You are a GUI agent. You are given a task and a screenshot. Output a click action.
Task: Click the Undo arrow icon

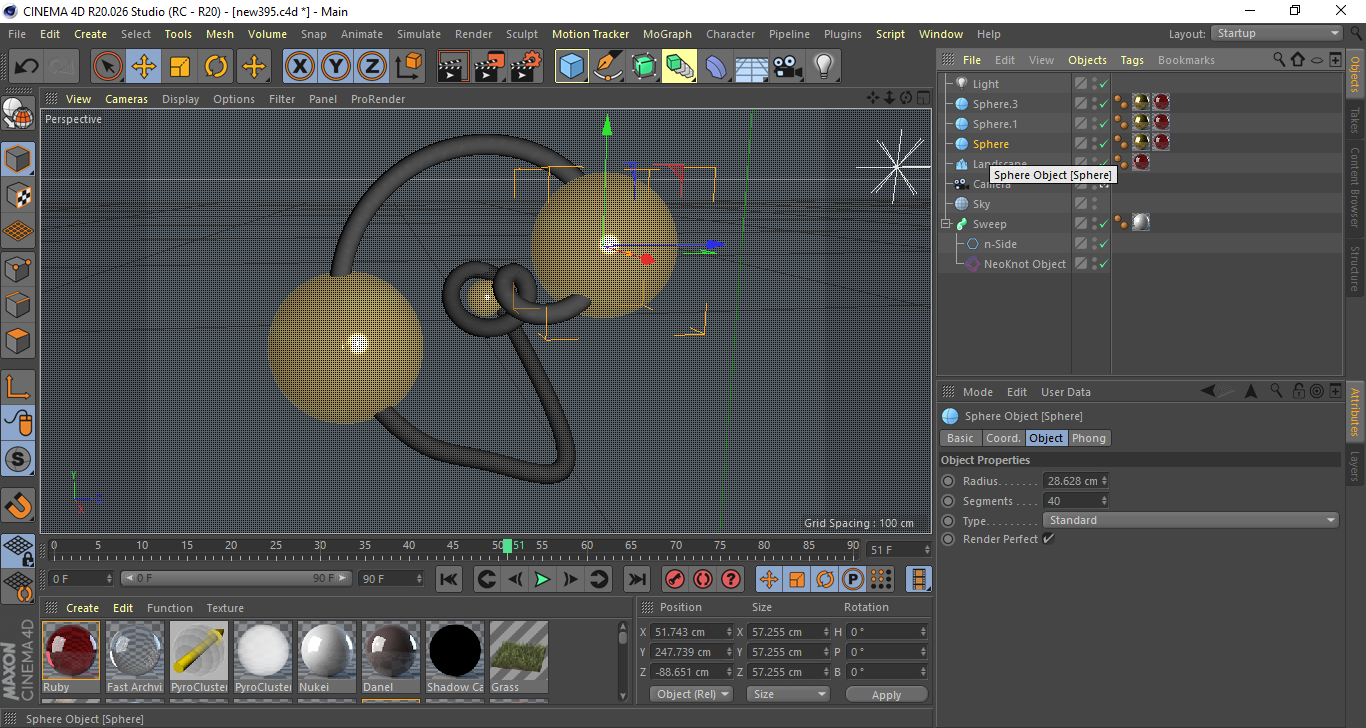(27, 67)
